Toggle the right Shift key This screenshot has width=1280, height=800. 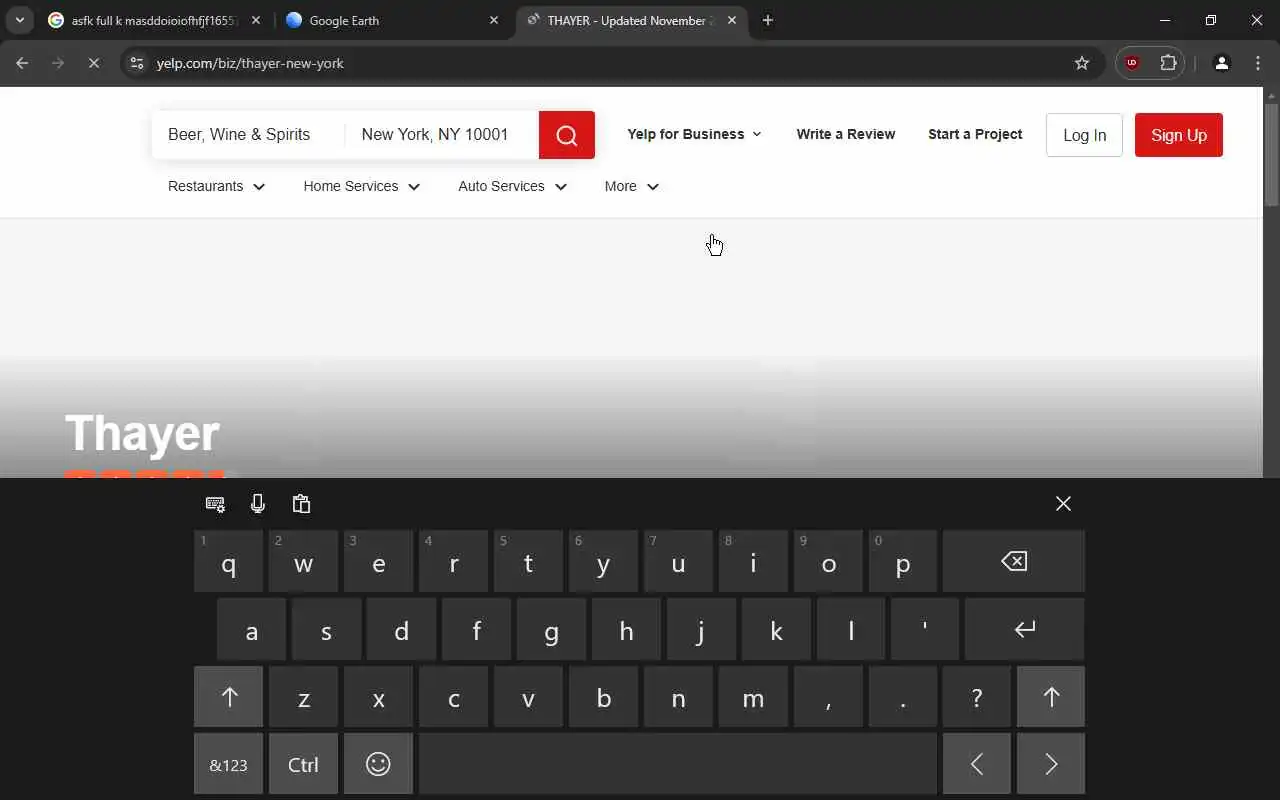tap(1051, 697)
